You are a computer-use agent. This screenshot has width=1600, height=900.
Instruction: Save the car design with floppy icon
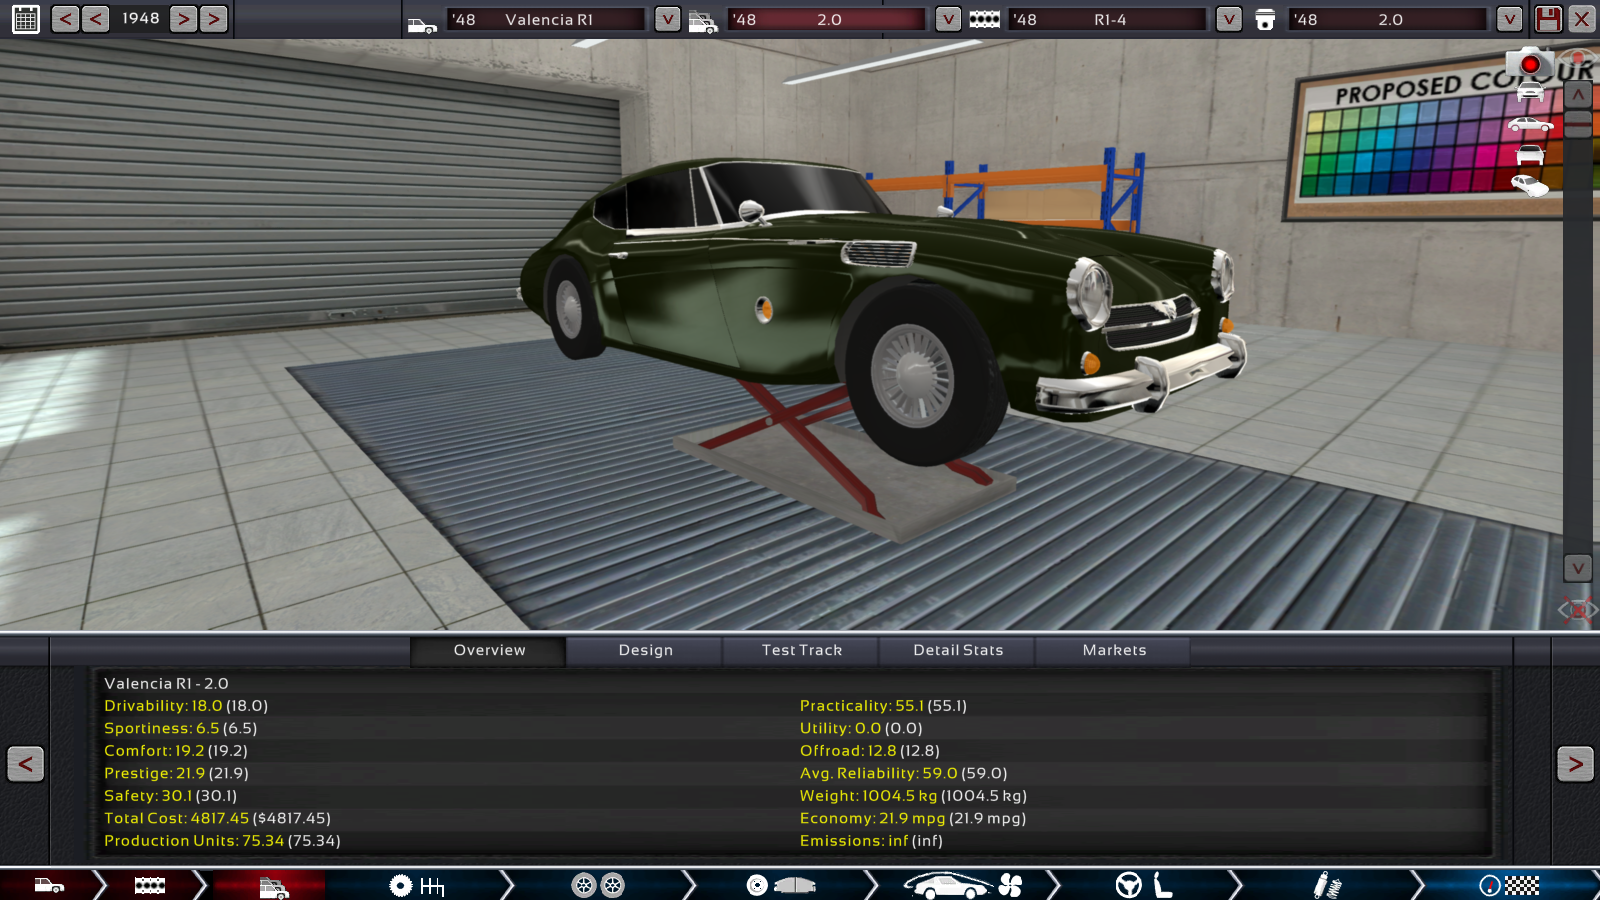click(1548, 19)
